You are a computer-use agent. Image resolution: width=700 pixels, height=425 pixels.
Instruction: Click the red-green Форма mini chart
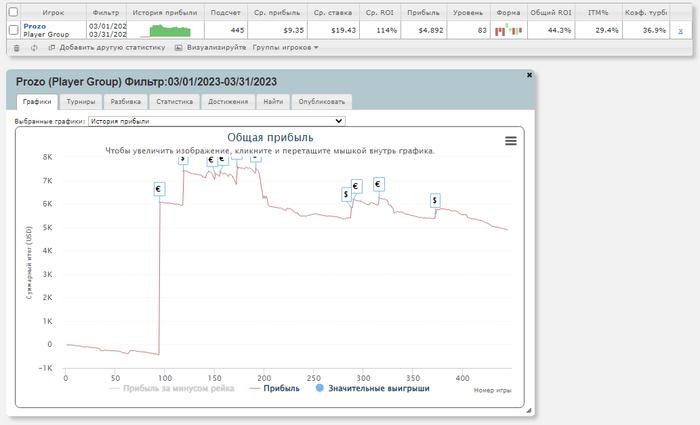[508, 30]
